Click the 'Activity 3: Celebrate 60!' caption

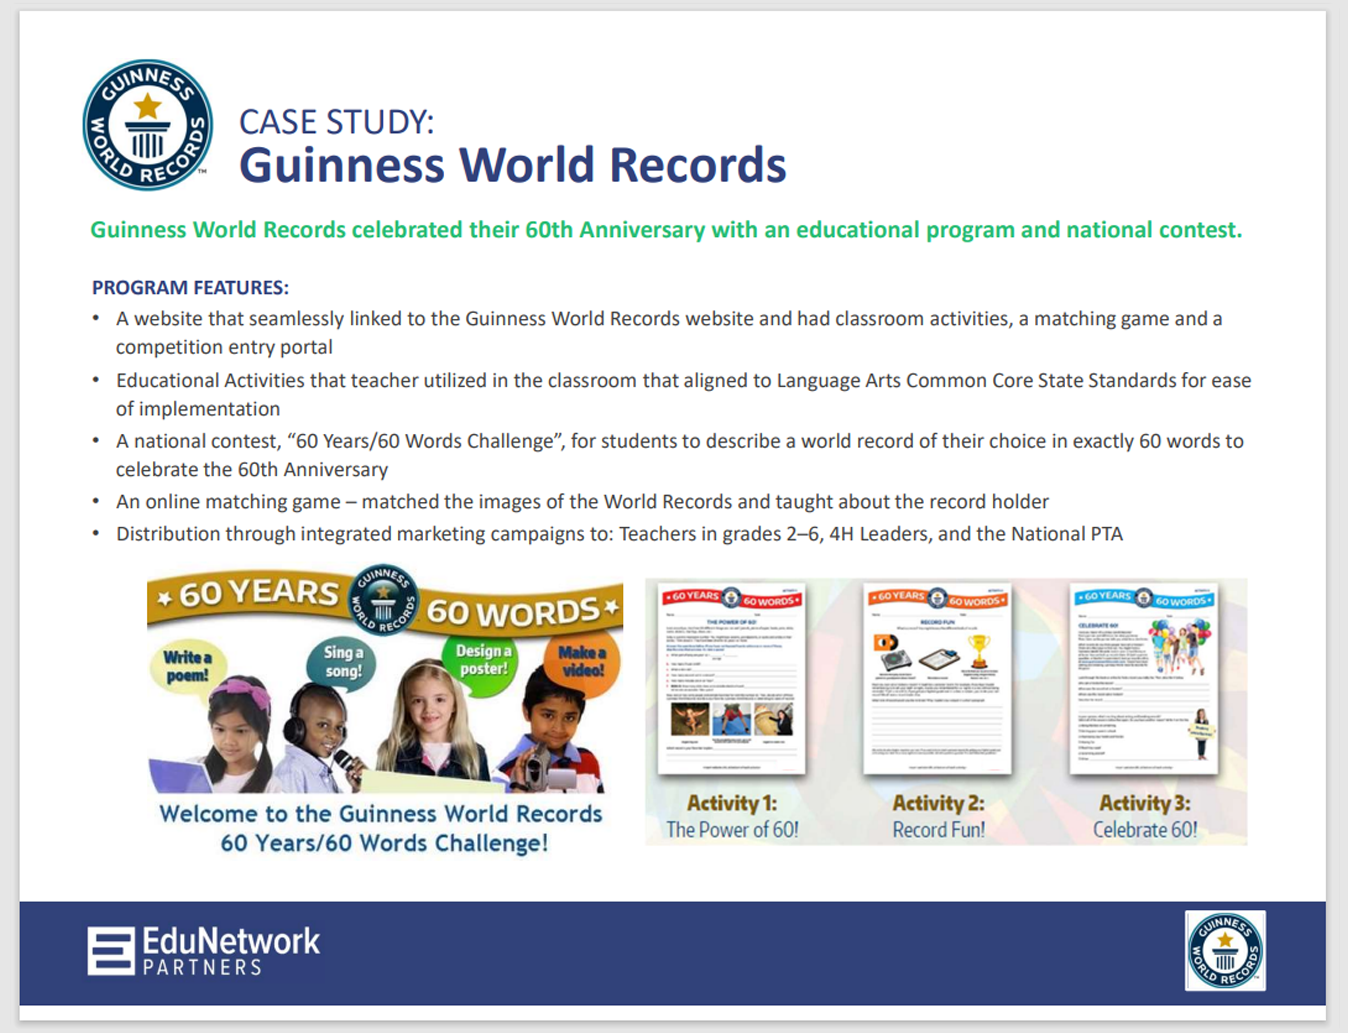click(1146, 816)
